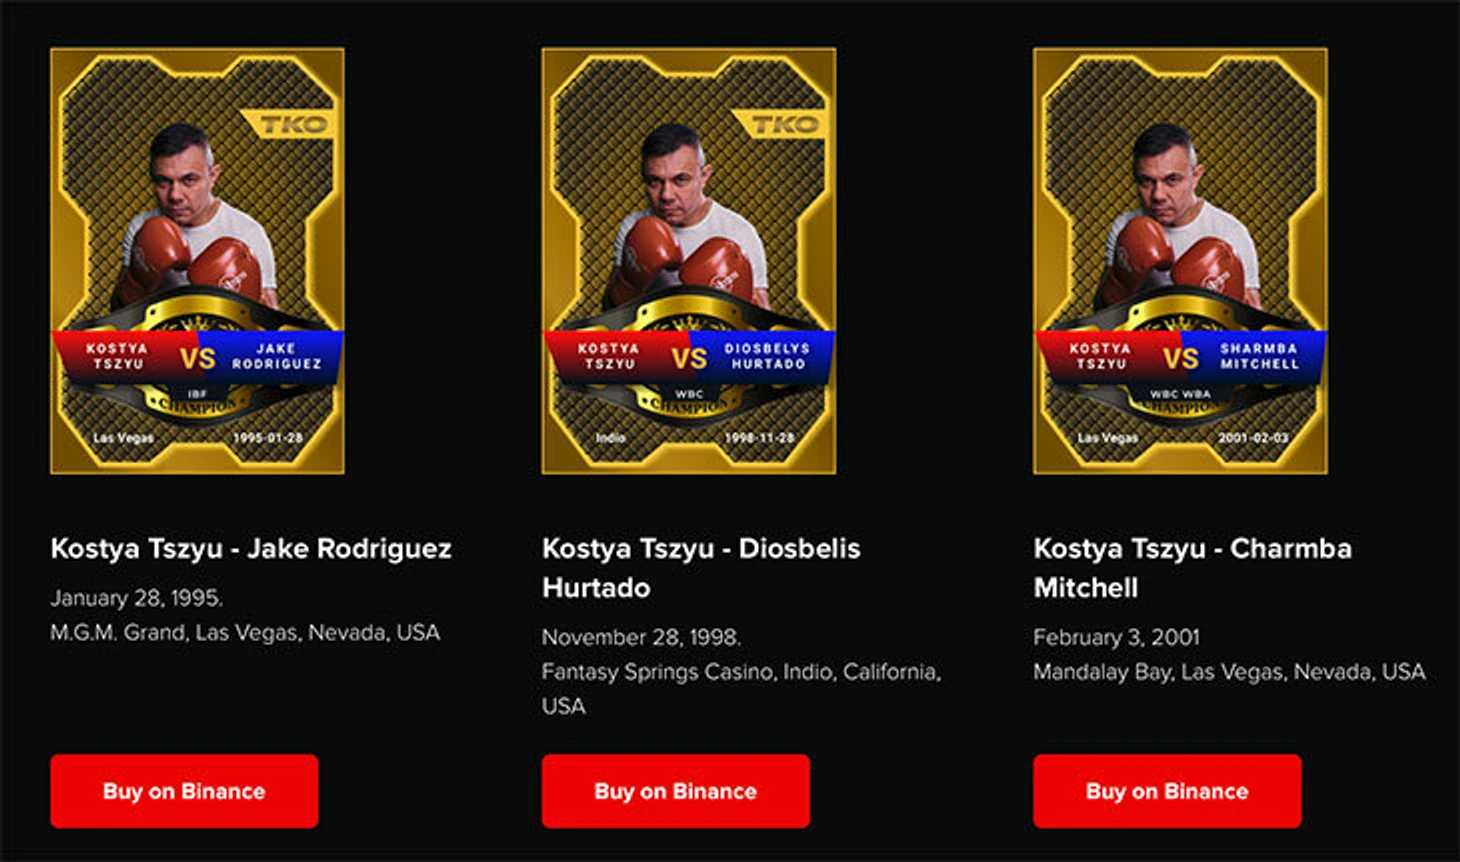1460x862 pixels.
Task: Click the January 28, 1995 date text
Action: (137, 598)
